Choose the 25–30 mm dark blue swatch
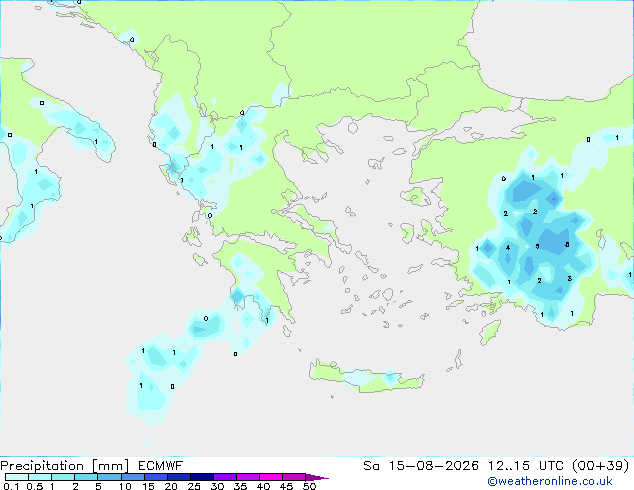 [201, 477]
